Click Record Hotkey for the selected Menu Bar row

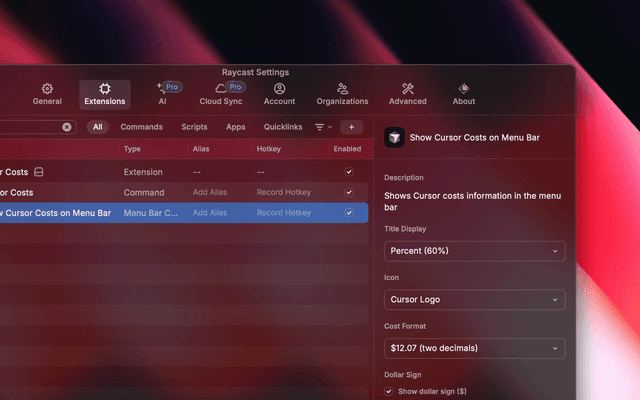click(x=284, y=213)
